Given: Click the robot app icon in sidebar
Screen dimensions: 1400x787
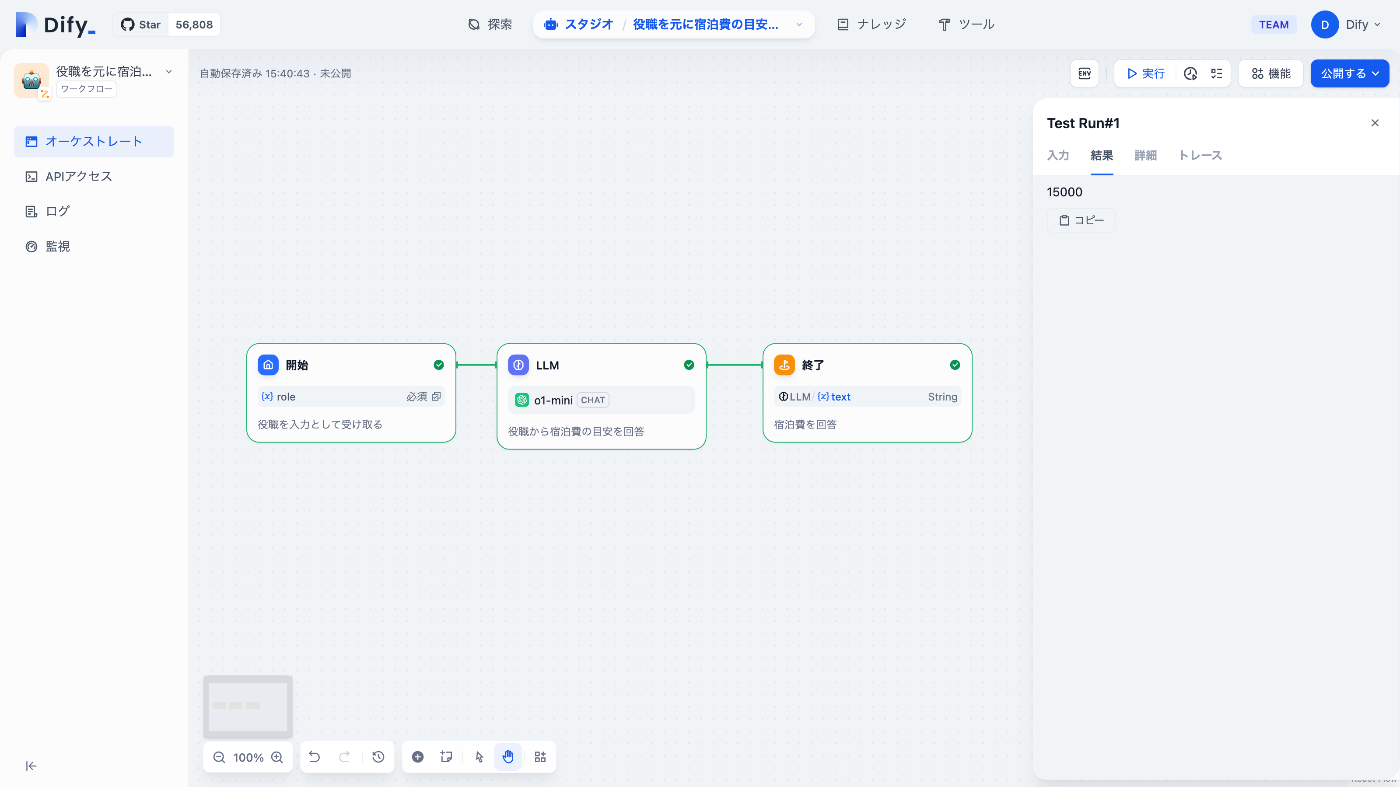Looking at the screenshot, I should (x=31, y=80).
